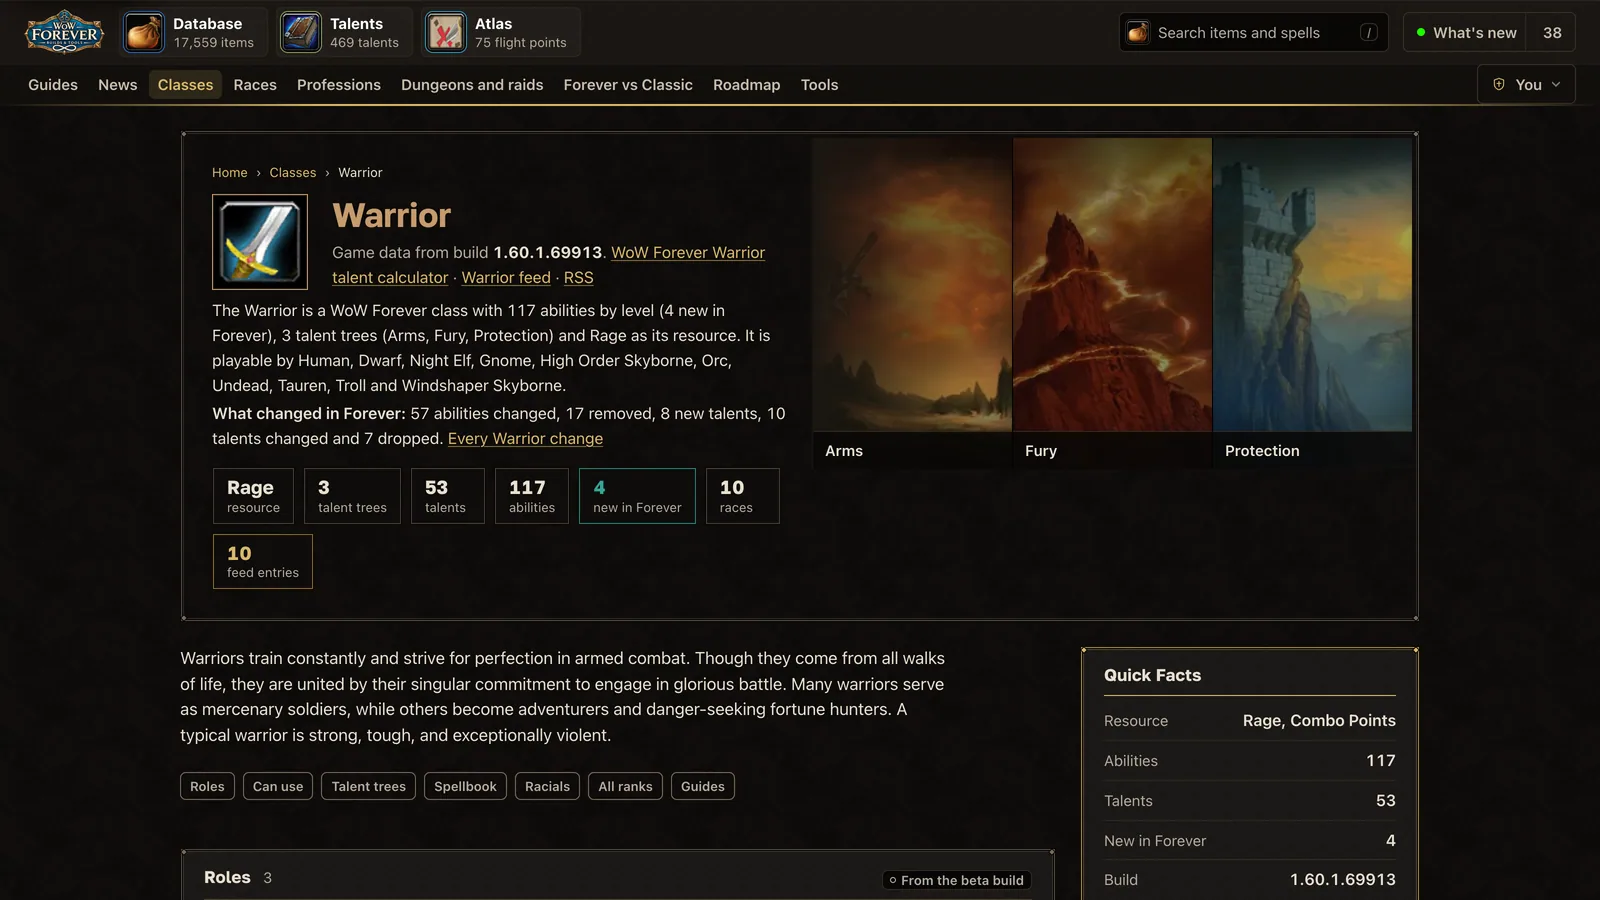The image size is (1600, 900).
Task: Jump to All ranks section chip
Action: point(625,786)
